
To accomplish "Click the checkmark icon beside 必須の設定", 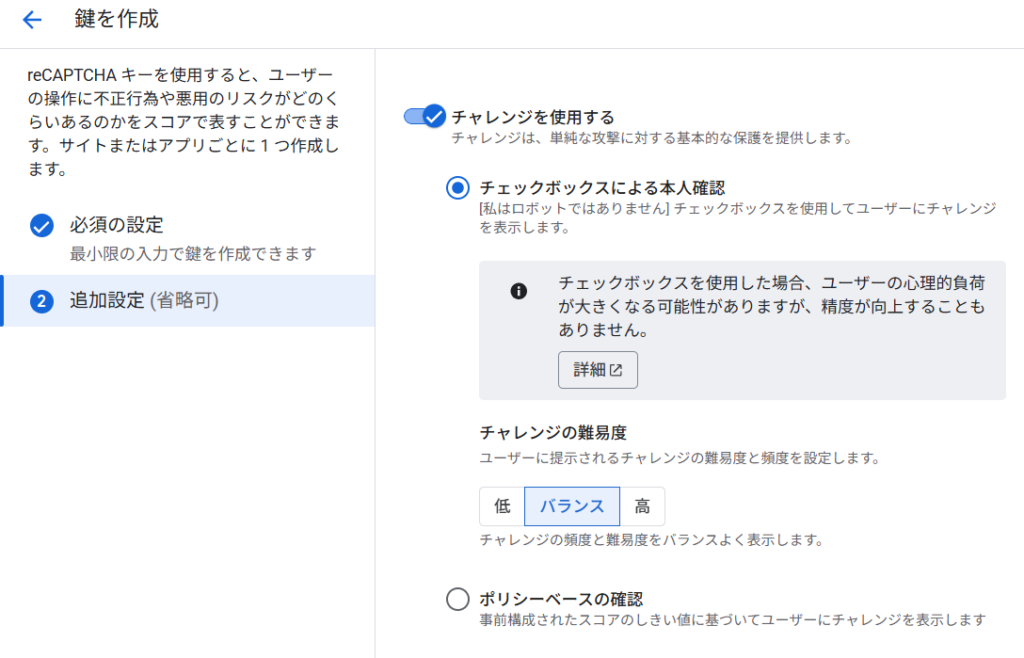I will tap(41, 225).
